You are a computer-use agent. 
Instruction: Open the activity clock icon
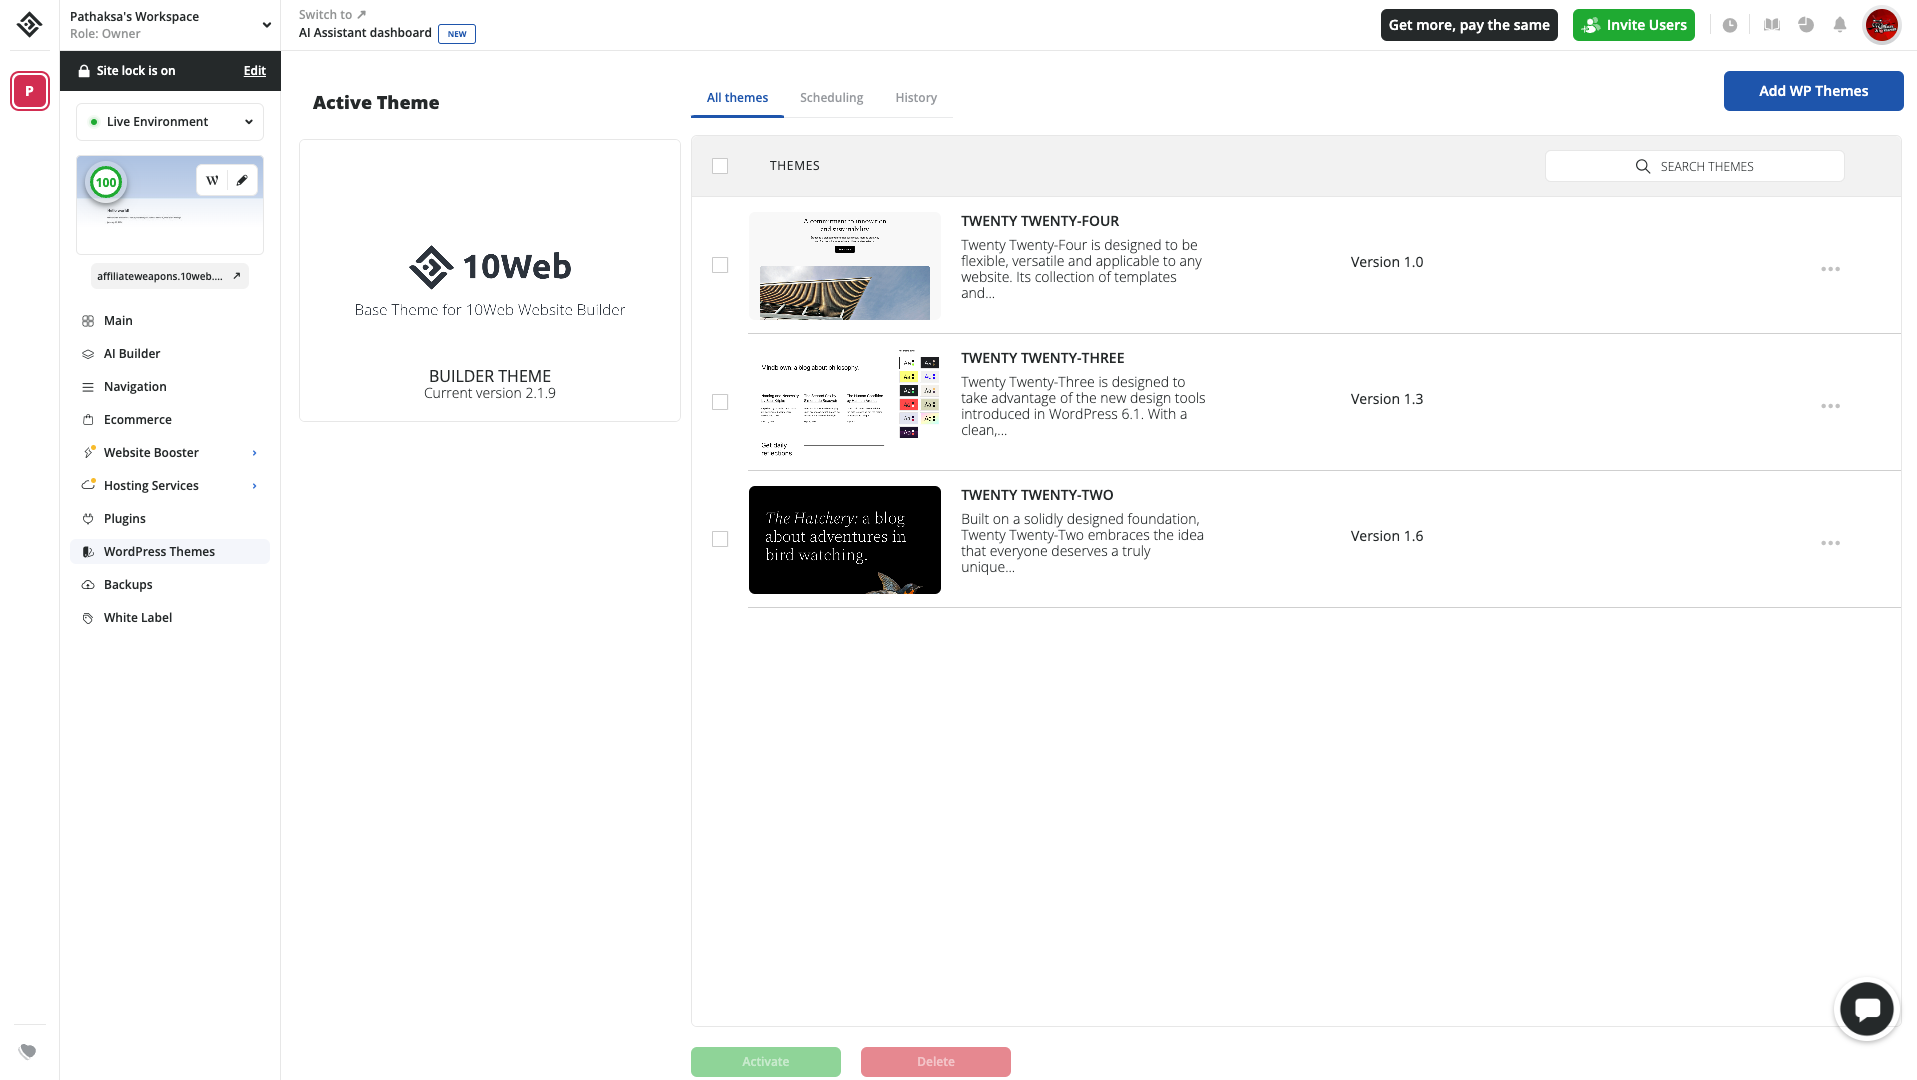(x=1731, y=25)
